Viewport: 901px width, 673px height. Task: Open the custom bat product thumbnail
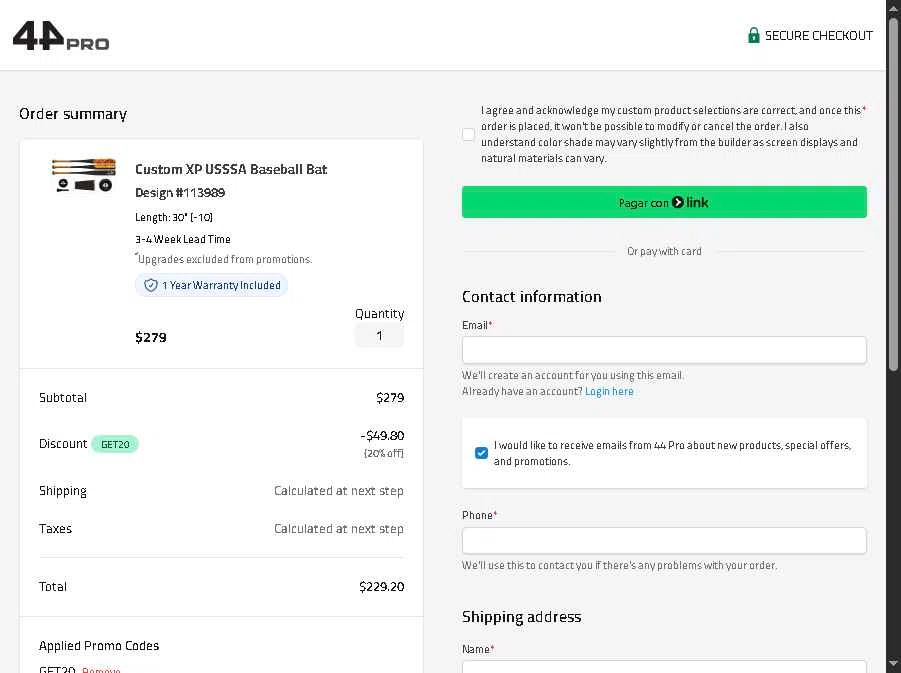tap(84, 176)
